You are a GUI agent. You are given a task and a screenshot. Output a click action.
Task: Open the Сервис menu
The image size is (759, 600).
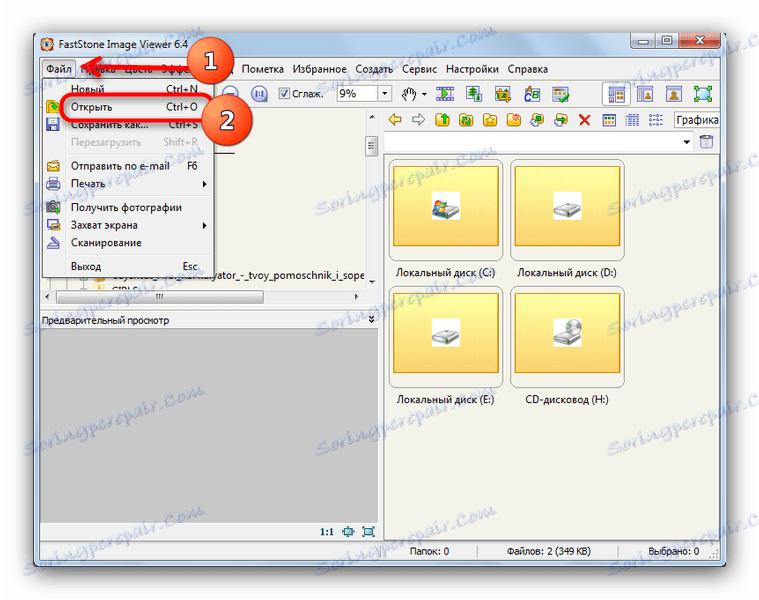click(420, 69)
